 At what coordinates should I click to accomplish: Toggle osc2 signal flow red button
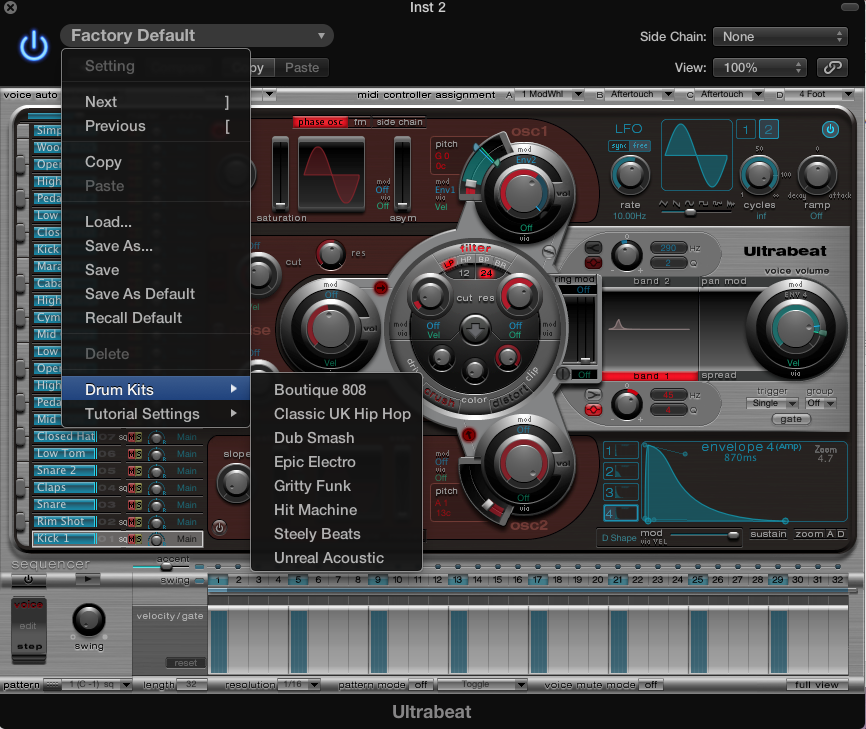click(468, 435)
